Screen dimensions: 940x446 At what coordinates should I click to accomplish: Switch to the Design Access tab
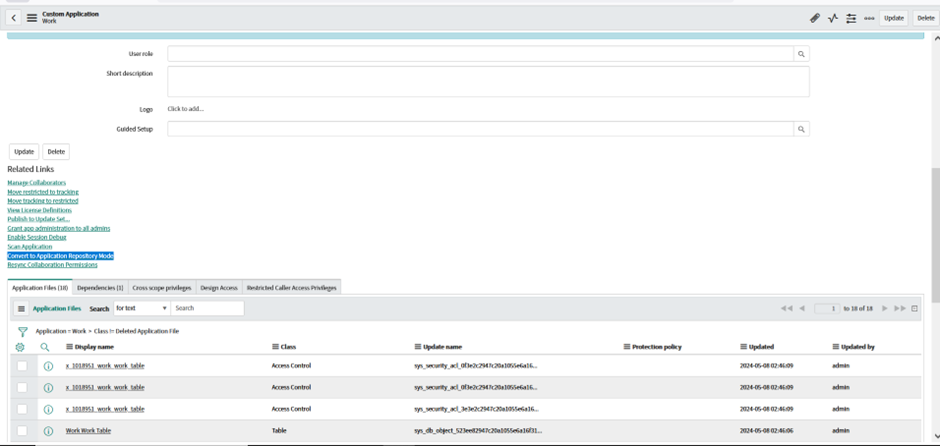click(x=219, y=288)
